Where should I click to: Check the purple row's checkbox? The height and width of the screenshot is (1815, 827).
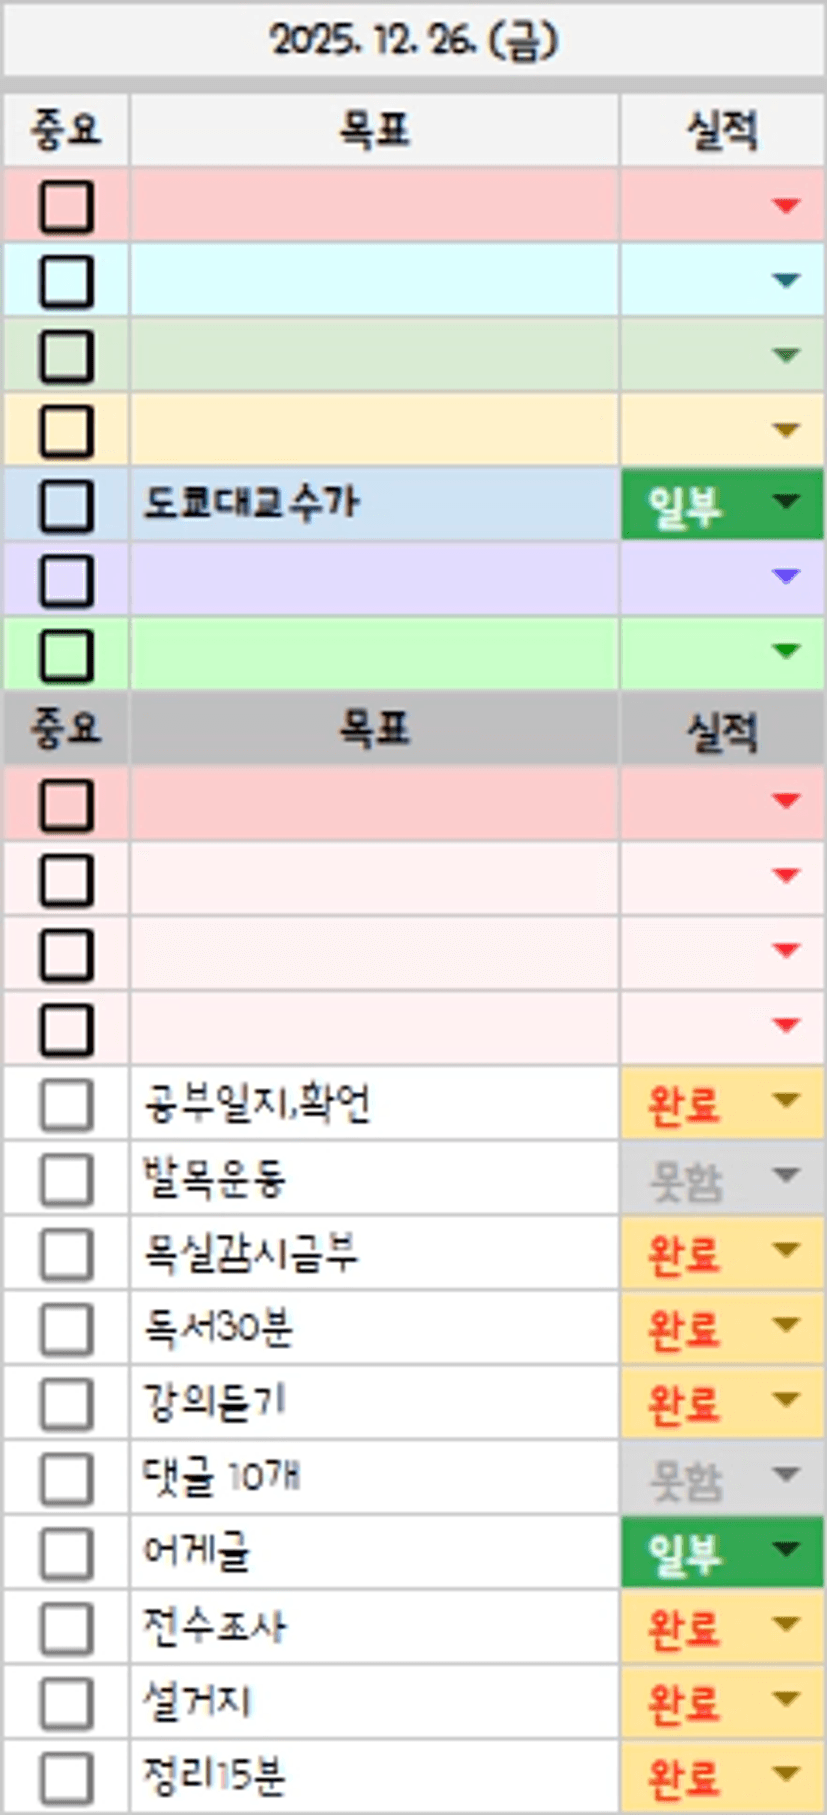point(66,580)
